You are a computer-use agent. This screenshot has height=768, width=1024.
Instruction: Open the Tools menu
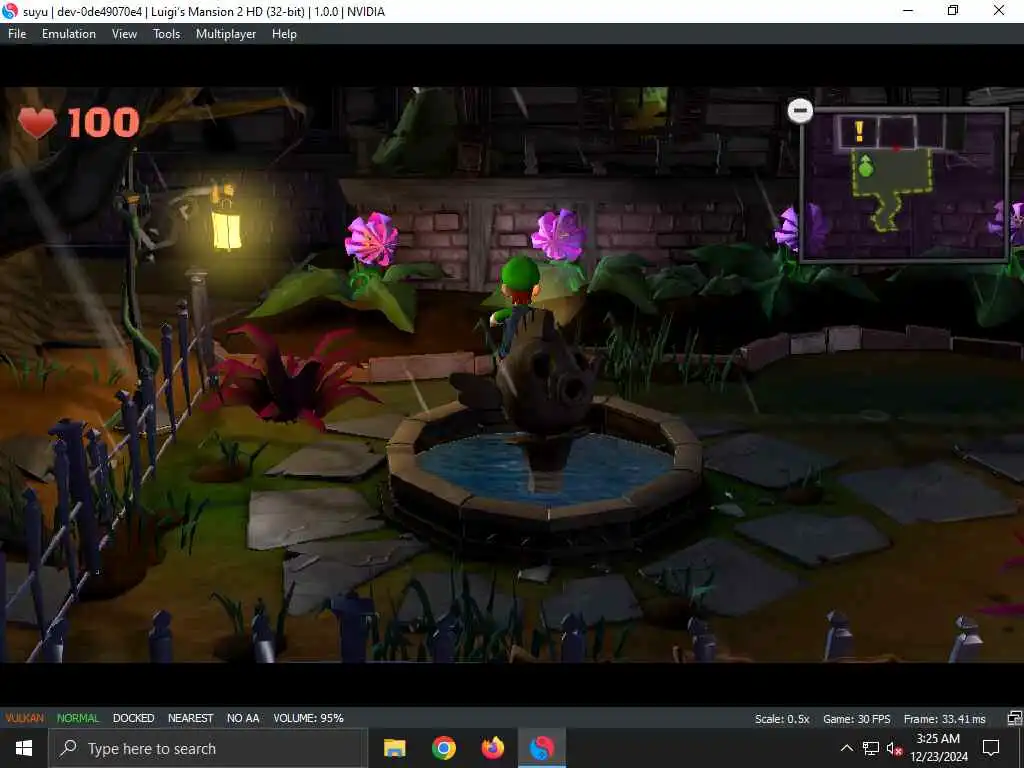pyautogui.click(x=167, y=34)
